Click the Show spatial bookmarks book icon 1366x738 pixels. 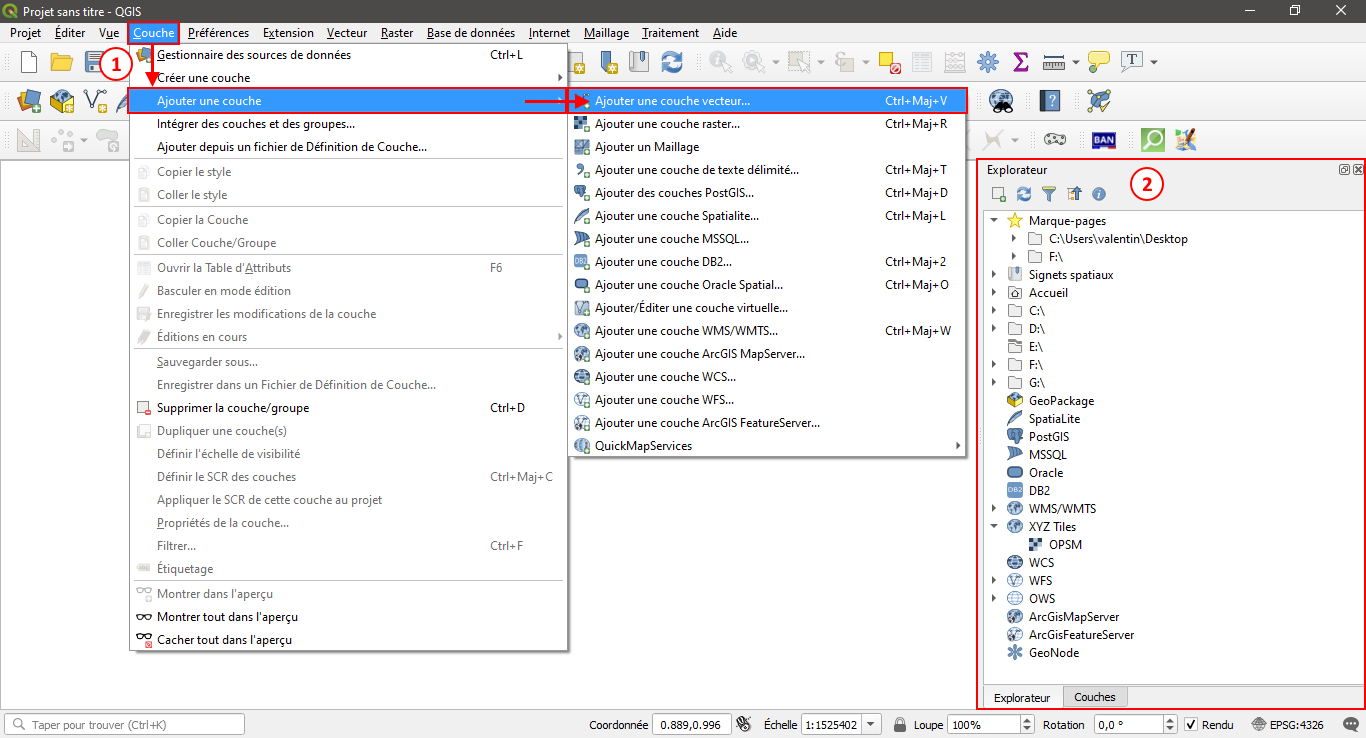pos(640,62)
